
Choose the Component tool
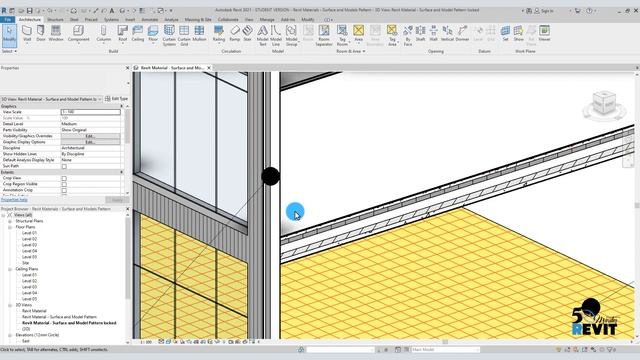78,34
